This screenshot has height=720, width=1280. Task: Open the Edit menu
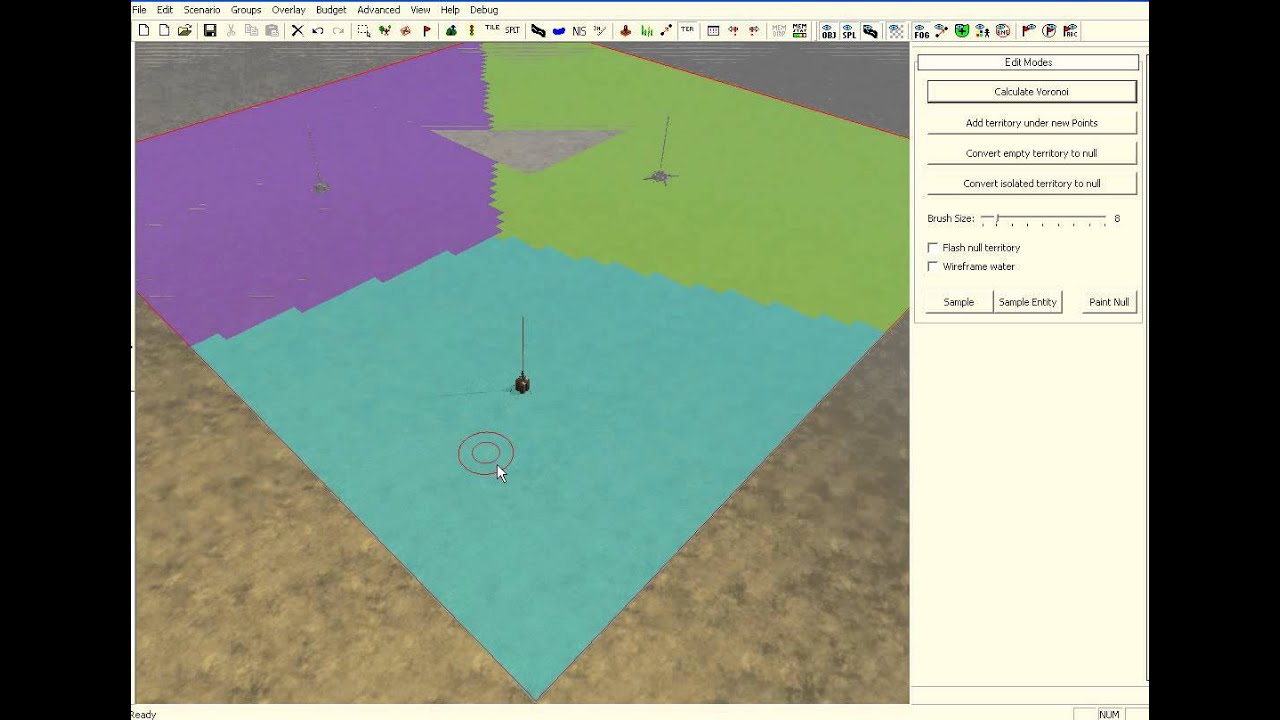(165, 10)
